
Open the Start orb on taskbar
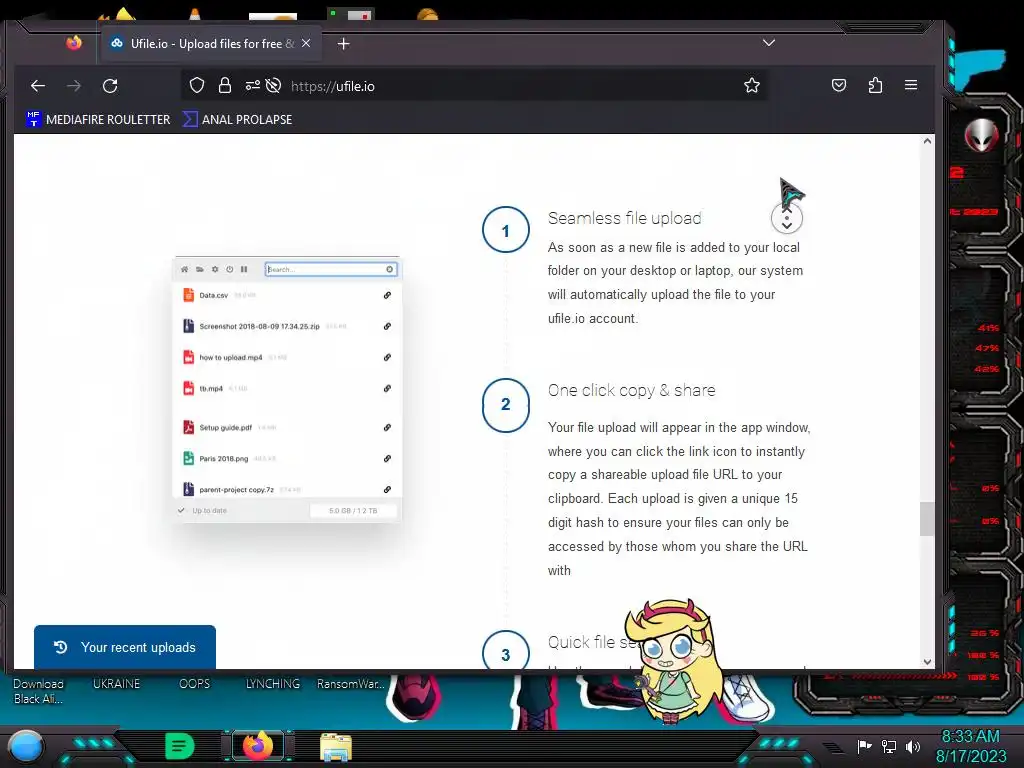click(26, 747)
